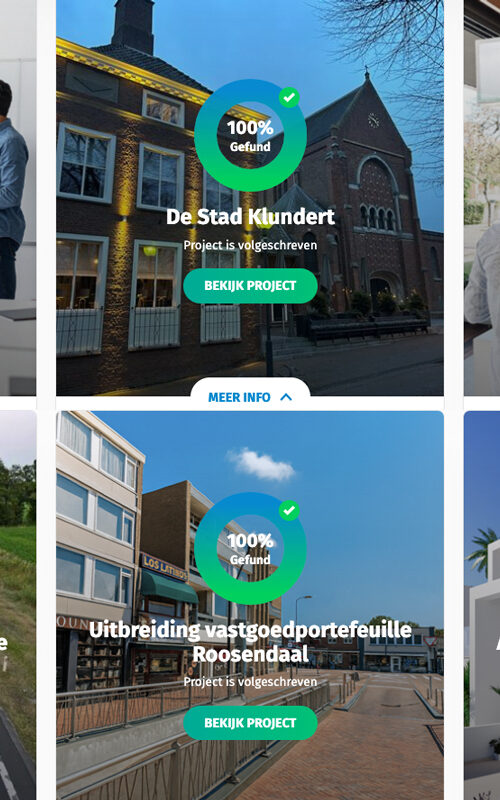The image size is (500, 800).
Task: Open Roosendaal project via BEKIJK PROJECT button
Action: coord(250,723)
